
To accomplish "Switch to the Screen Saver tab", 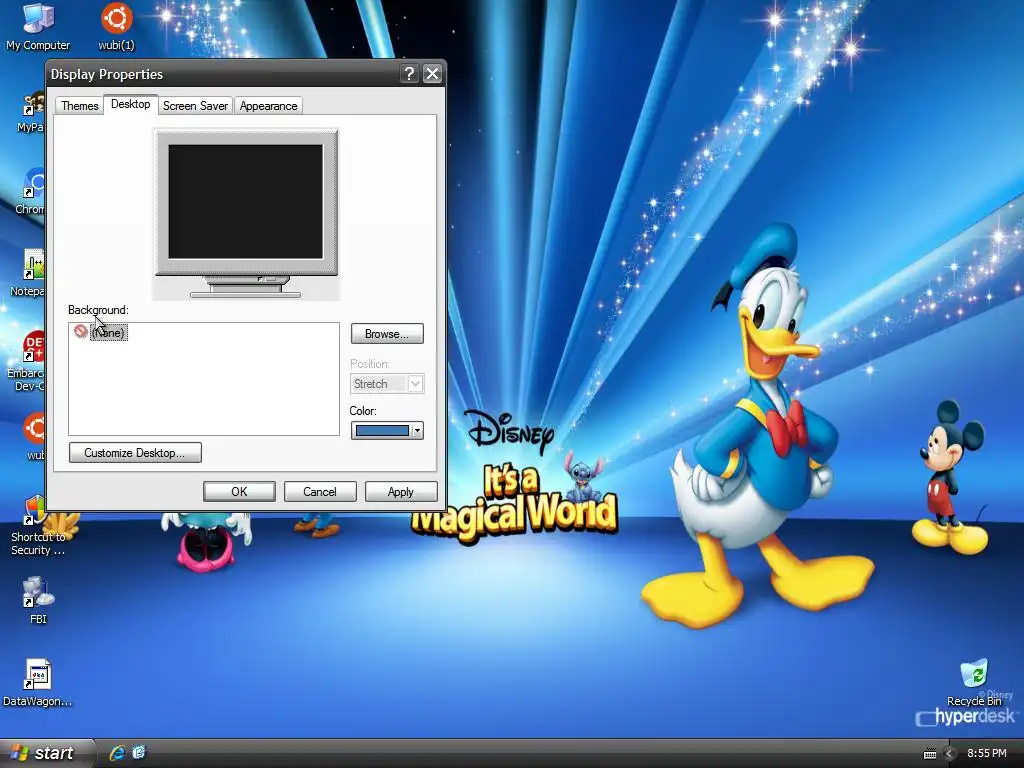I will (195, 106).
